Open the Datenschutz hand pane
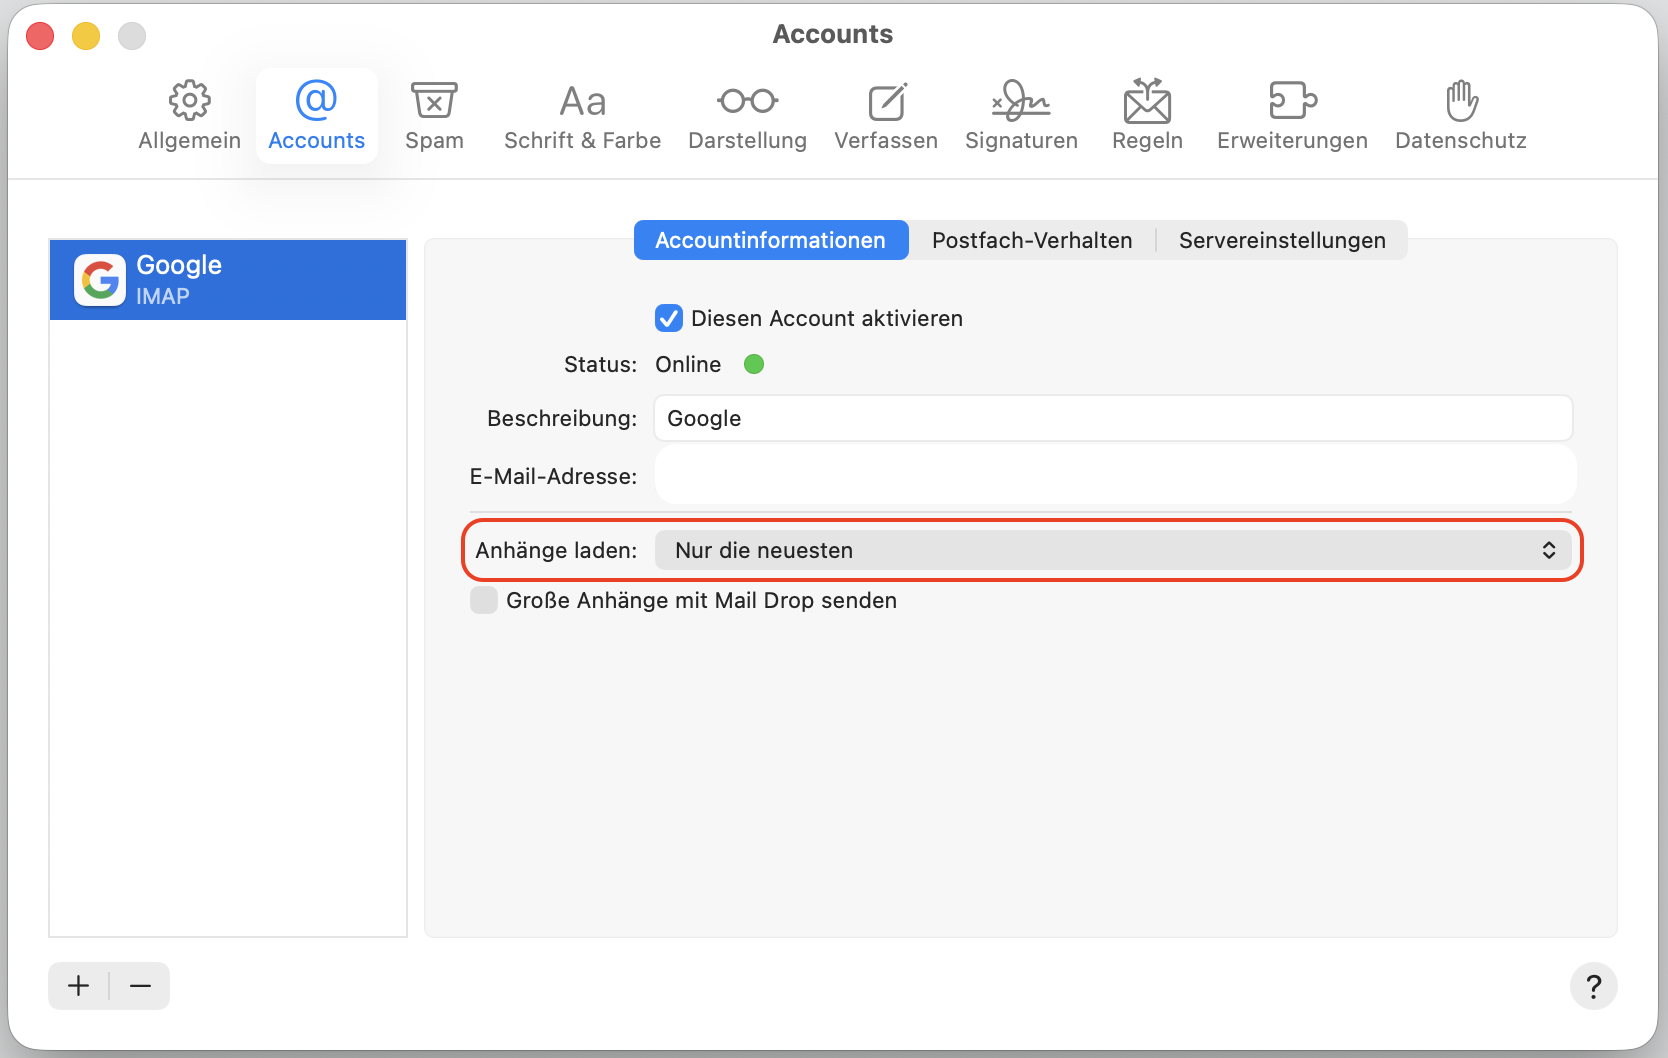The width and height of the screenshot is (1668, 1058). click(1460, 116)
